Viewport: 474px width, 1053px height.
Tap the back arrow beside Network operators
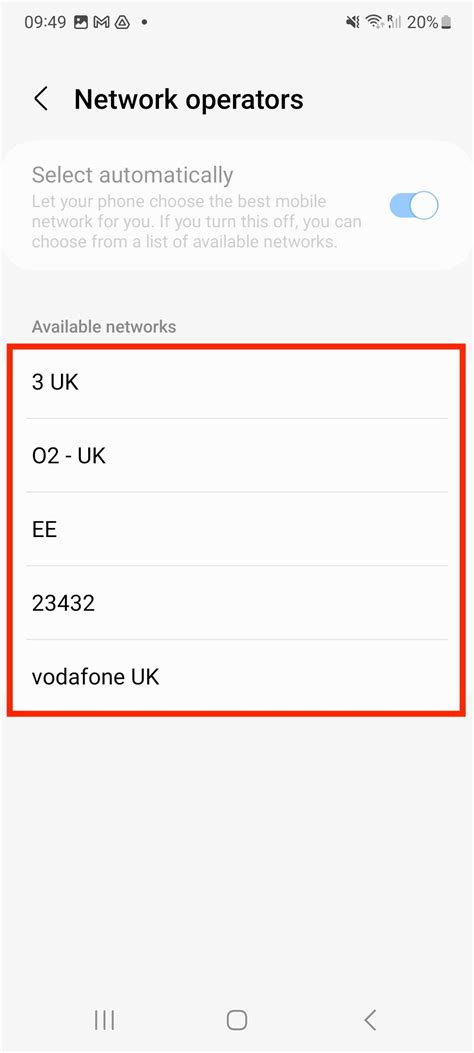pyautogui.click(x=41, y=99)
